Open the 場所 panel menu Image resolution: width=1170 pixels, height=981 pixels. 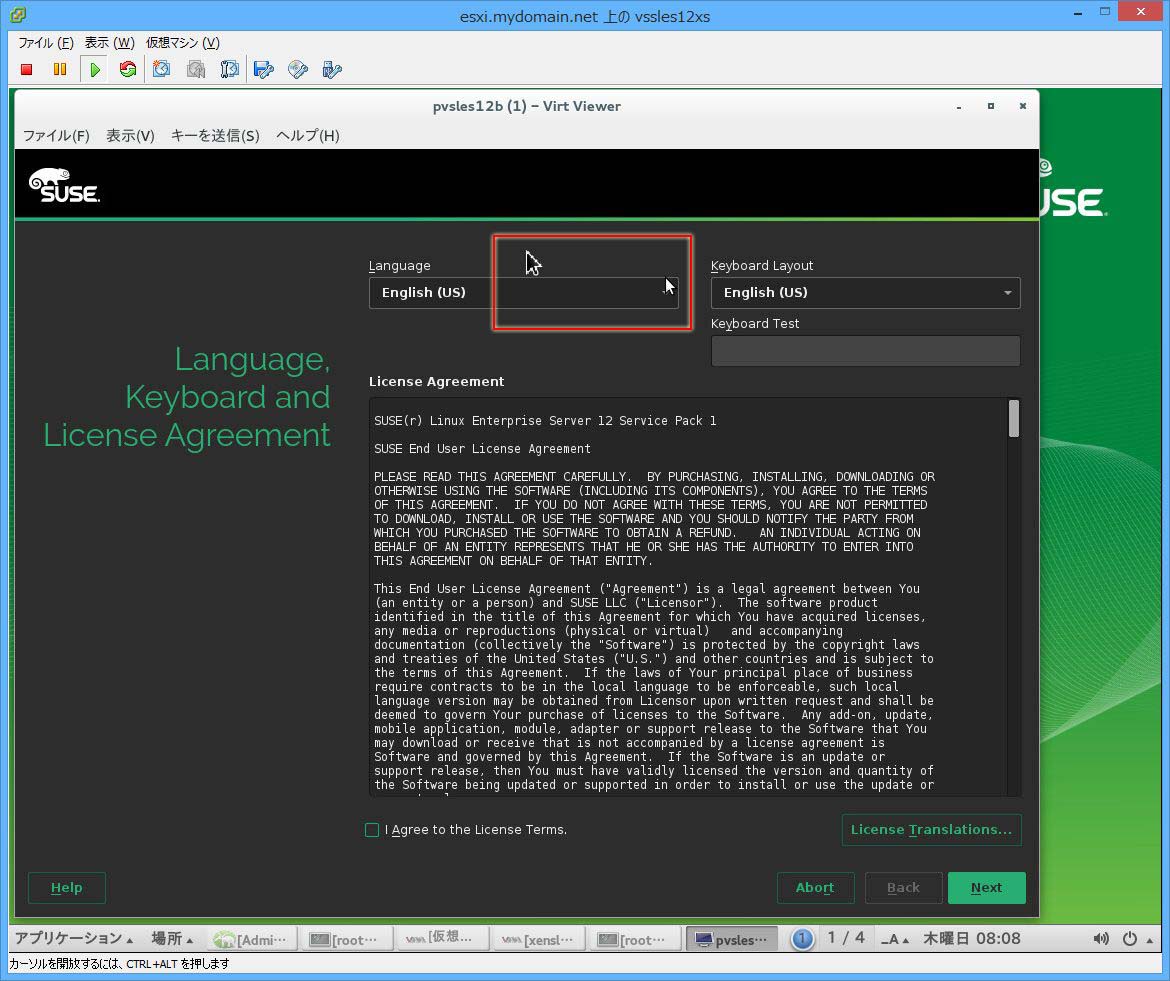(x=172, y=938)
